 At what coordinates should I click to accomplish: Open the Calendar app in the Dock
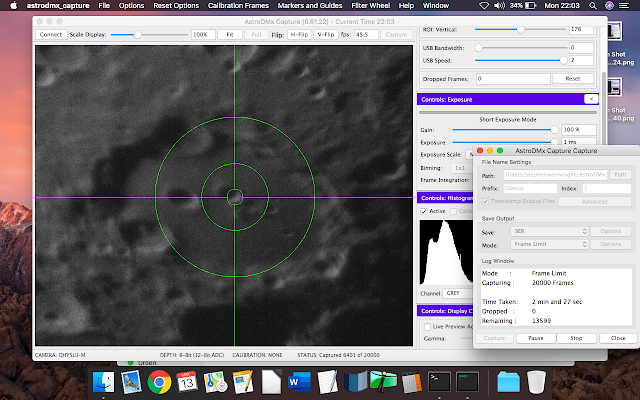(187, 382)
